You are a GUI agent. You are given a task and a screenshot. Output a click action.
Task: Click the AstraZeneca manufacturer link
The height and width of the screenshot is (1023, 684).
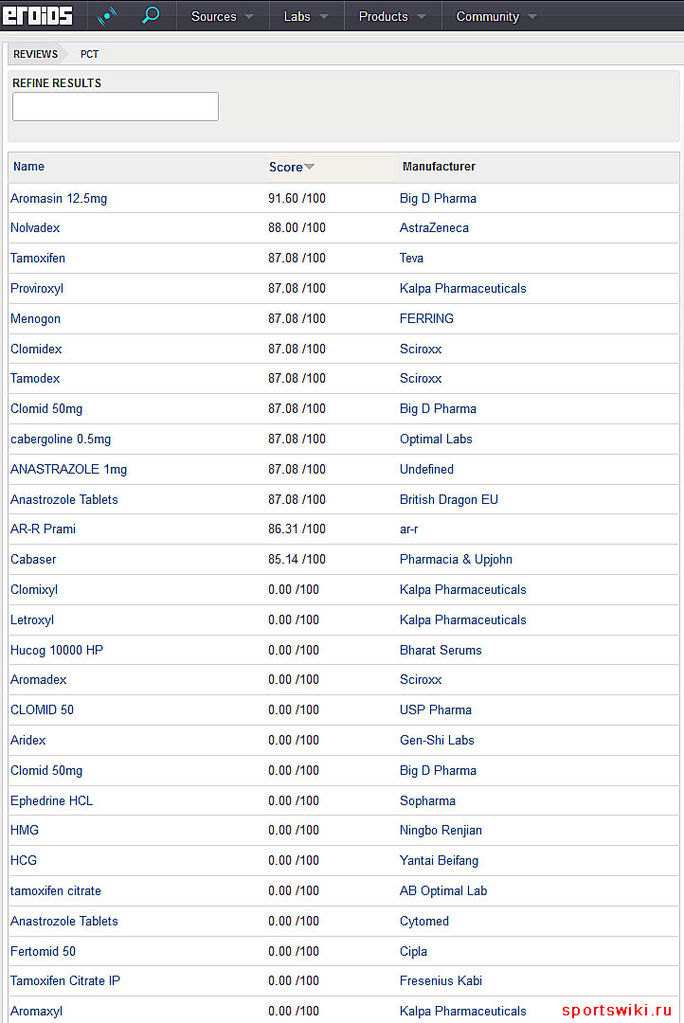pyautogui.click(x=434, y=228)
